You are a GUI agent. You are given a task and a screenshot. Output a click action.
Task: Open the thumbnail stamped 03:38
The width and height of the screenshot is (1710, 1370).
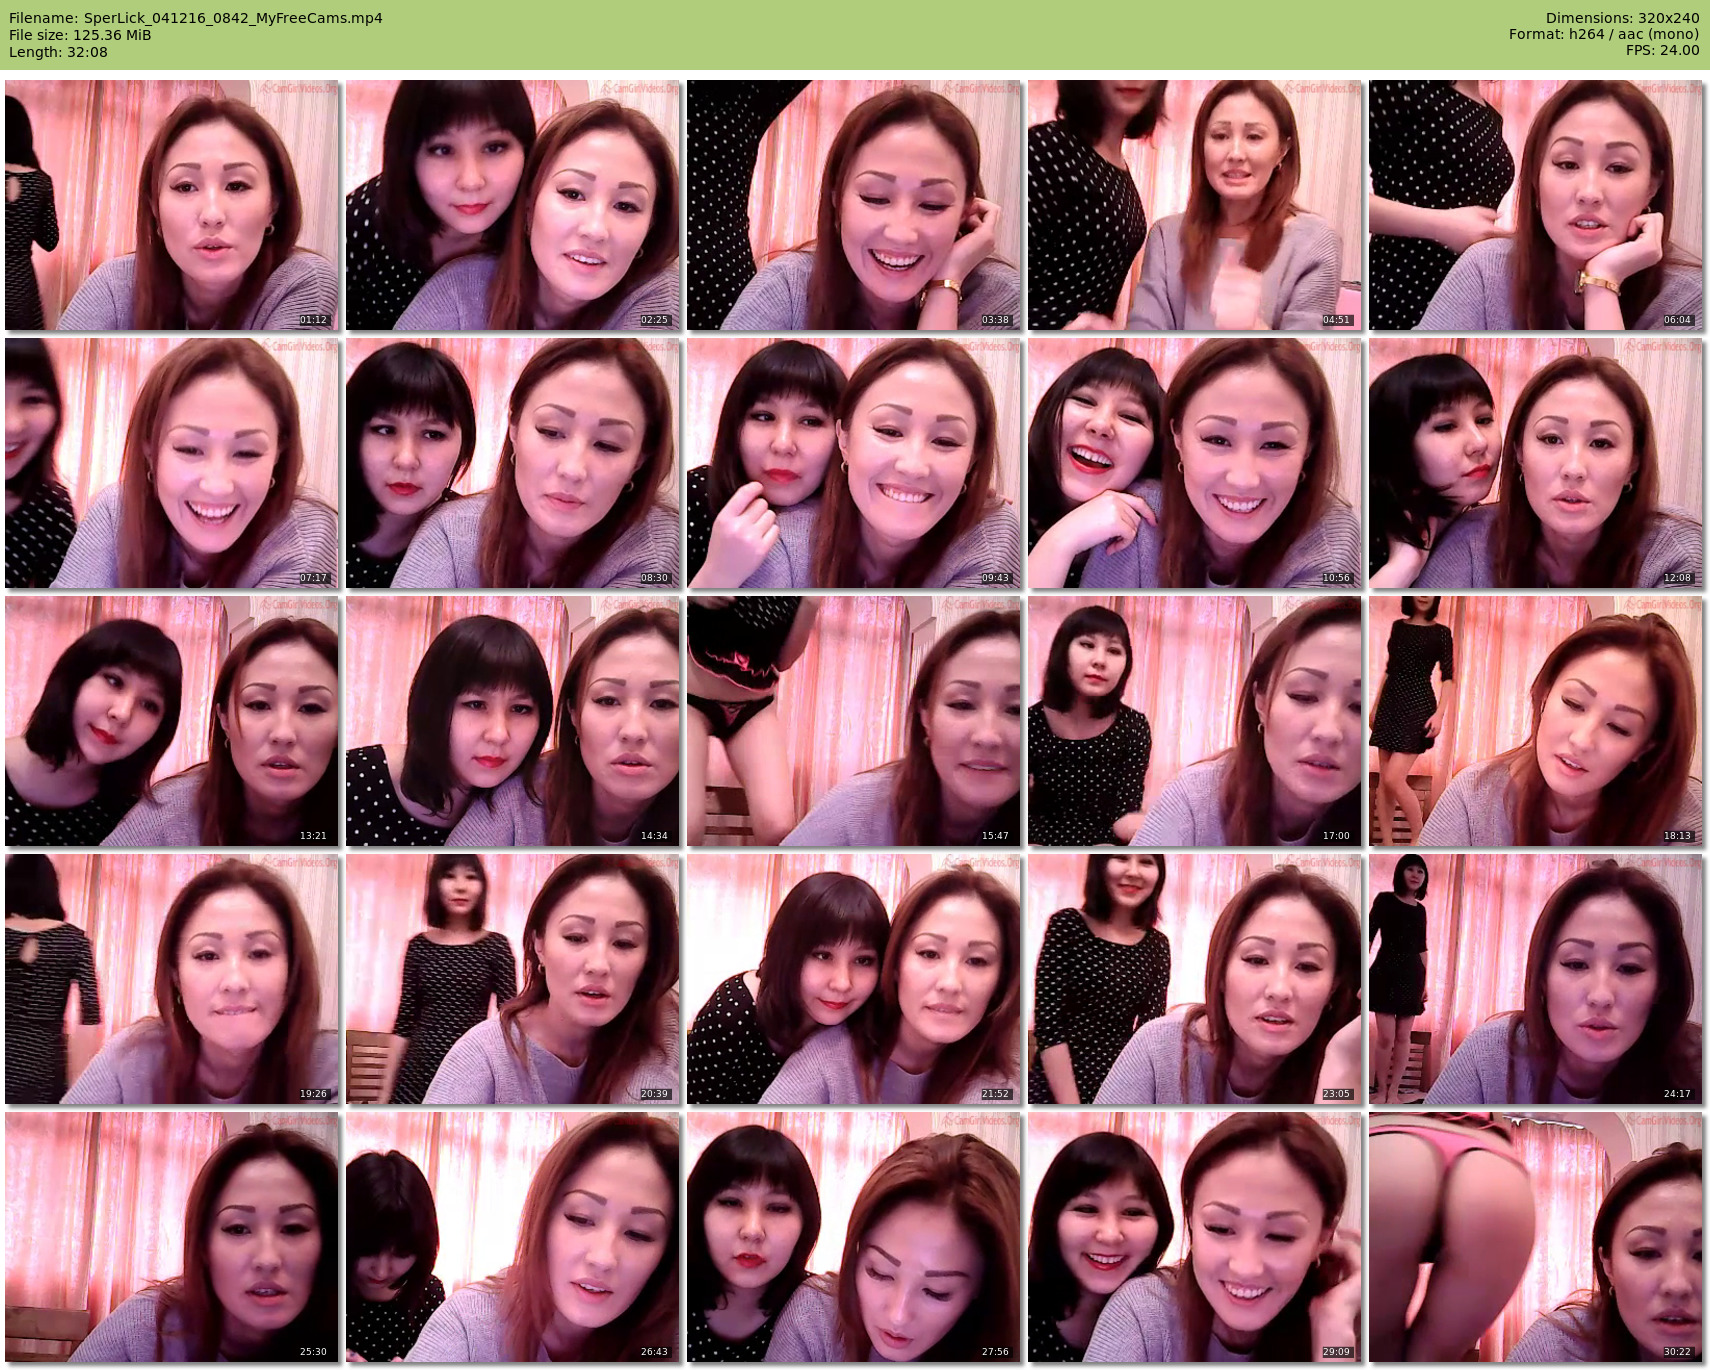[854, 205]
